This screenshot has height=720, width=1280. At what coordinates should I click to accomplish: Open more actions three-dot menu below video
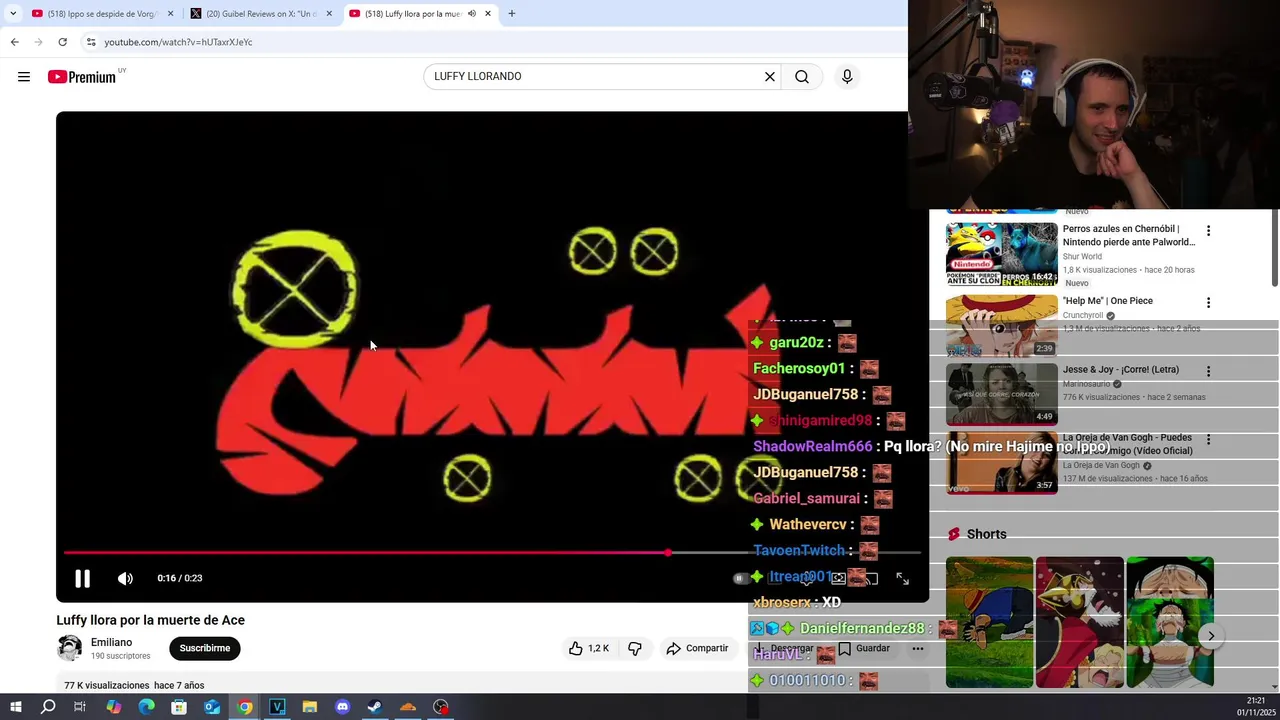(917, 648)
